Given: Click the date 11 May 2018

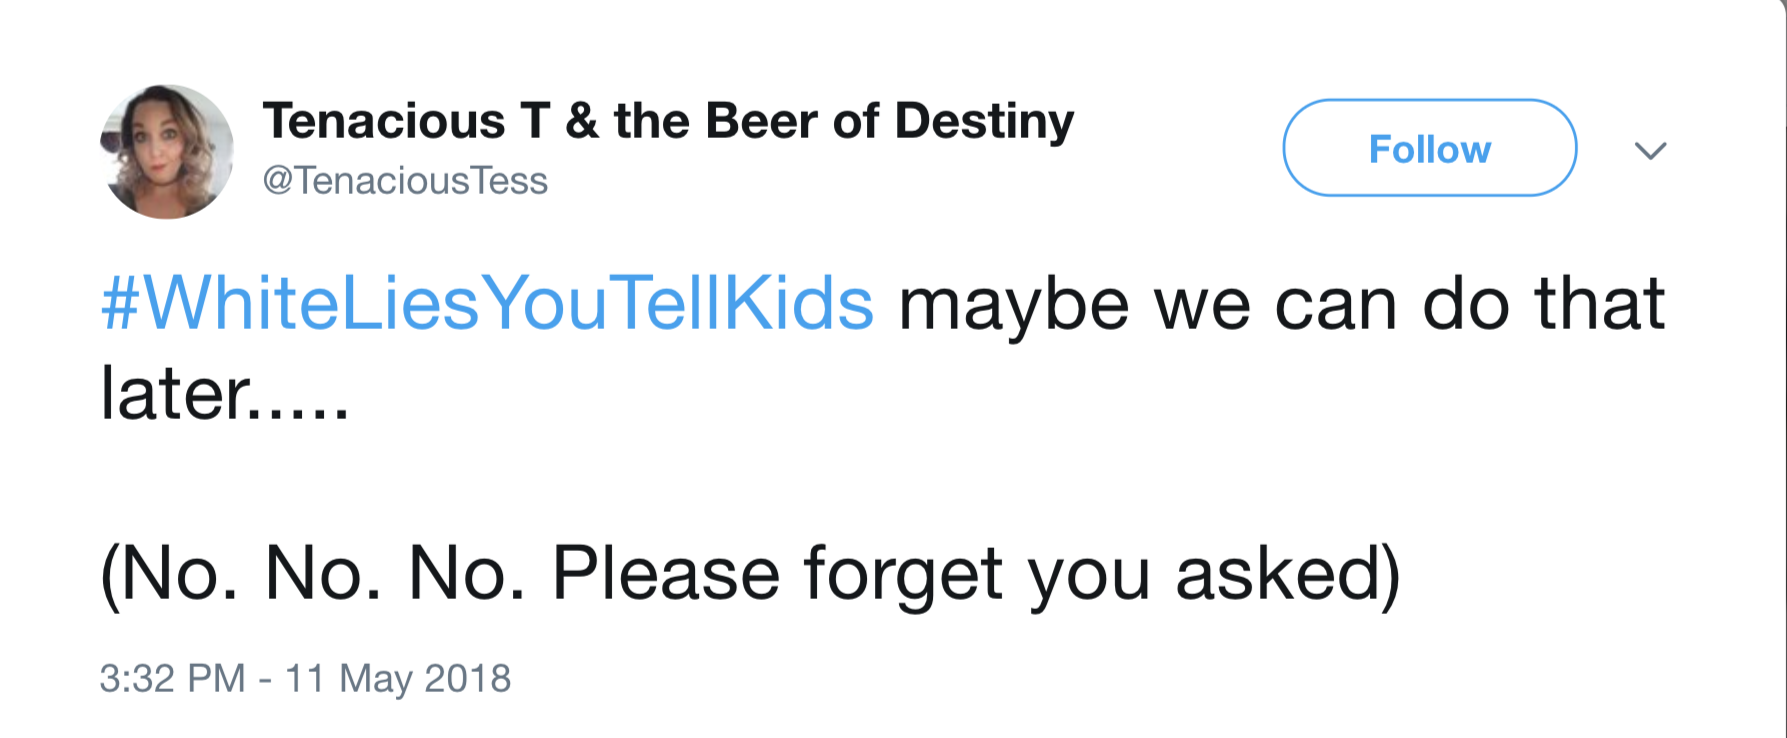Looking at the screenshot, I should pos(398,678).
